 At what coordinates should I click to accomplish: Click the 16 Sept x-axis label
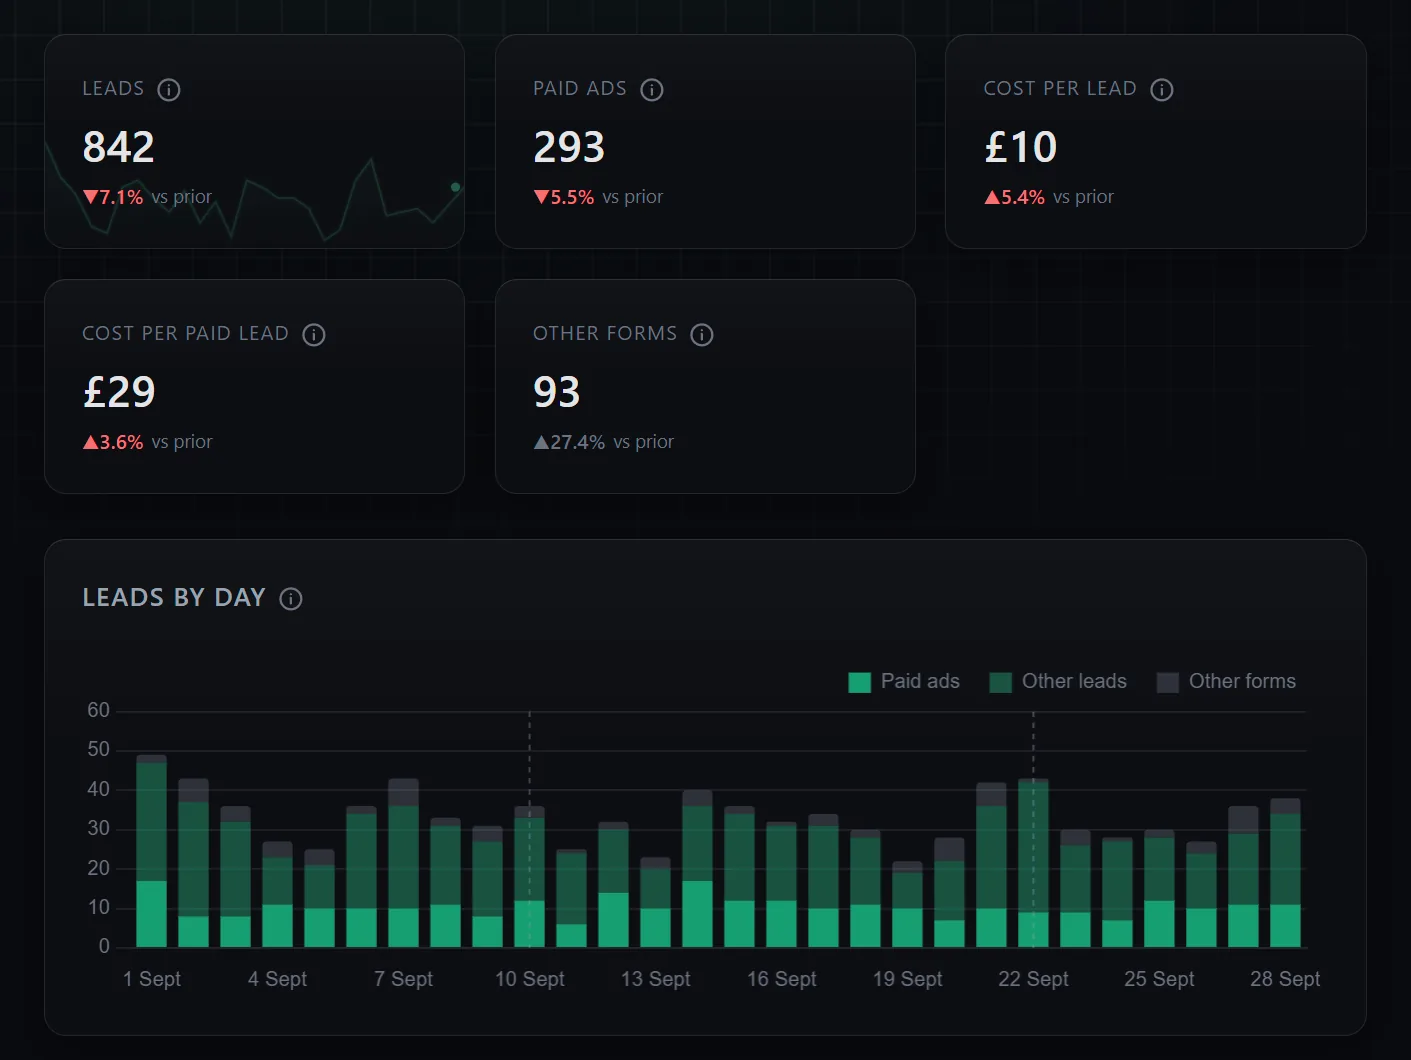(x=782, y=979)
